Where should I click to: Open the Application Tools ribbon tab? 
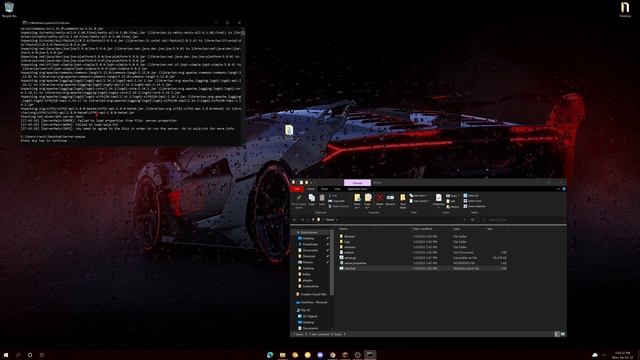357,189
